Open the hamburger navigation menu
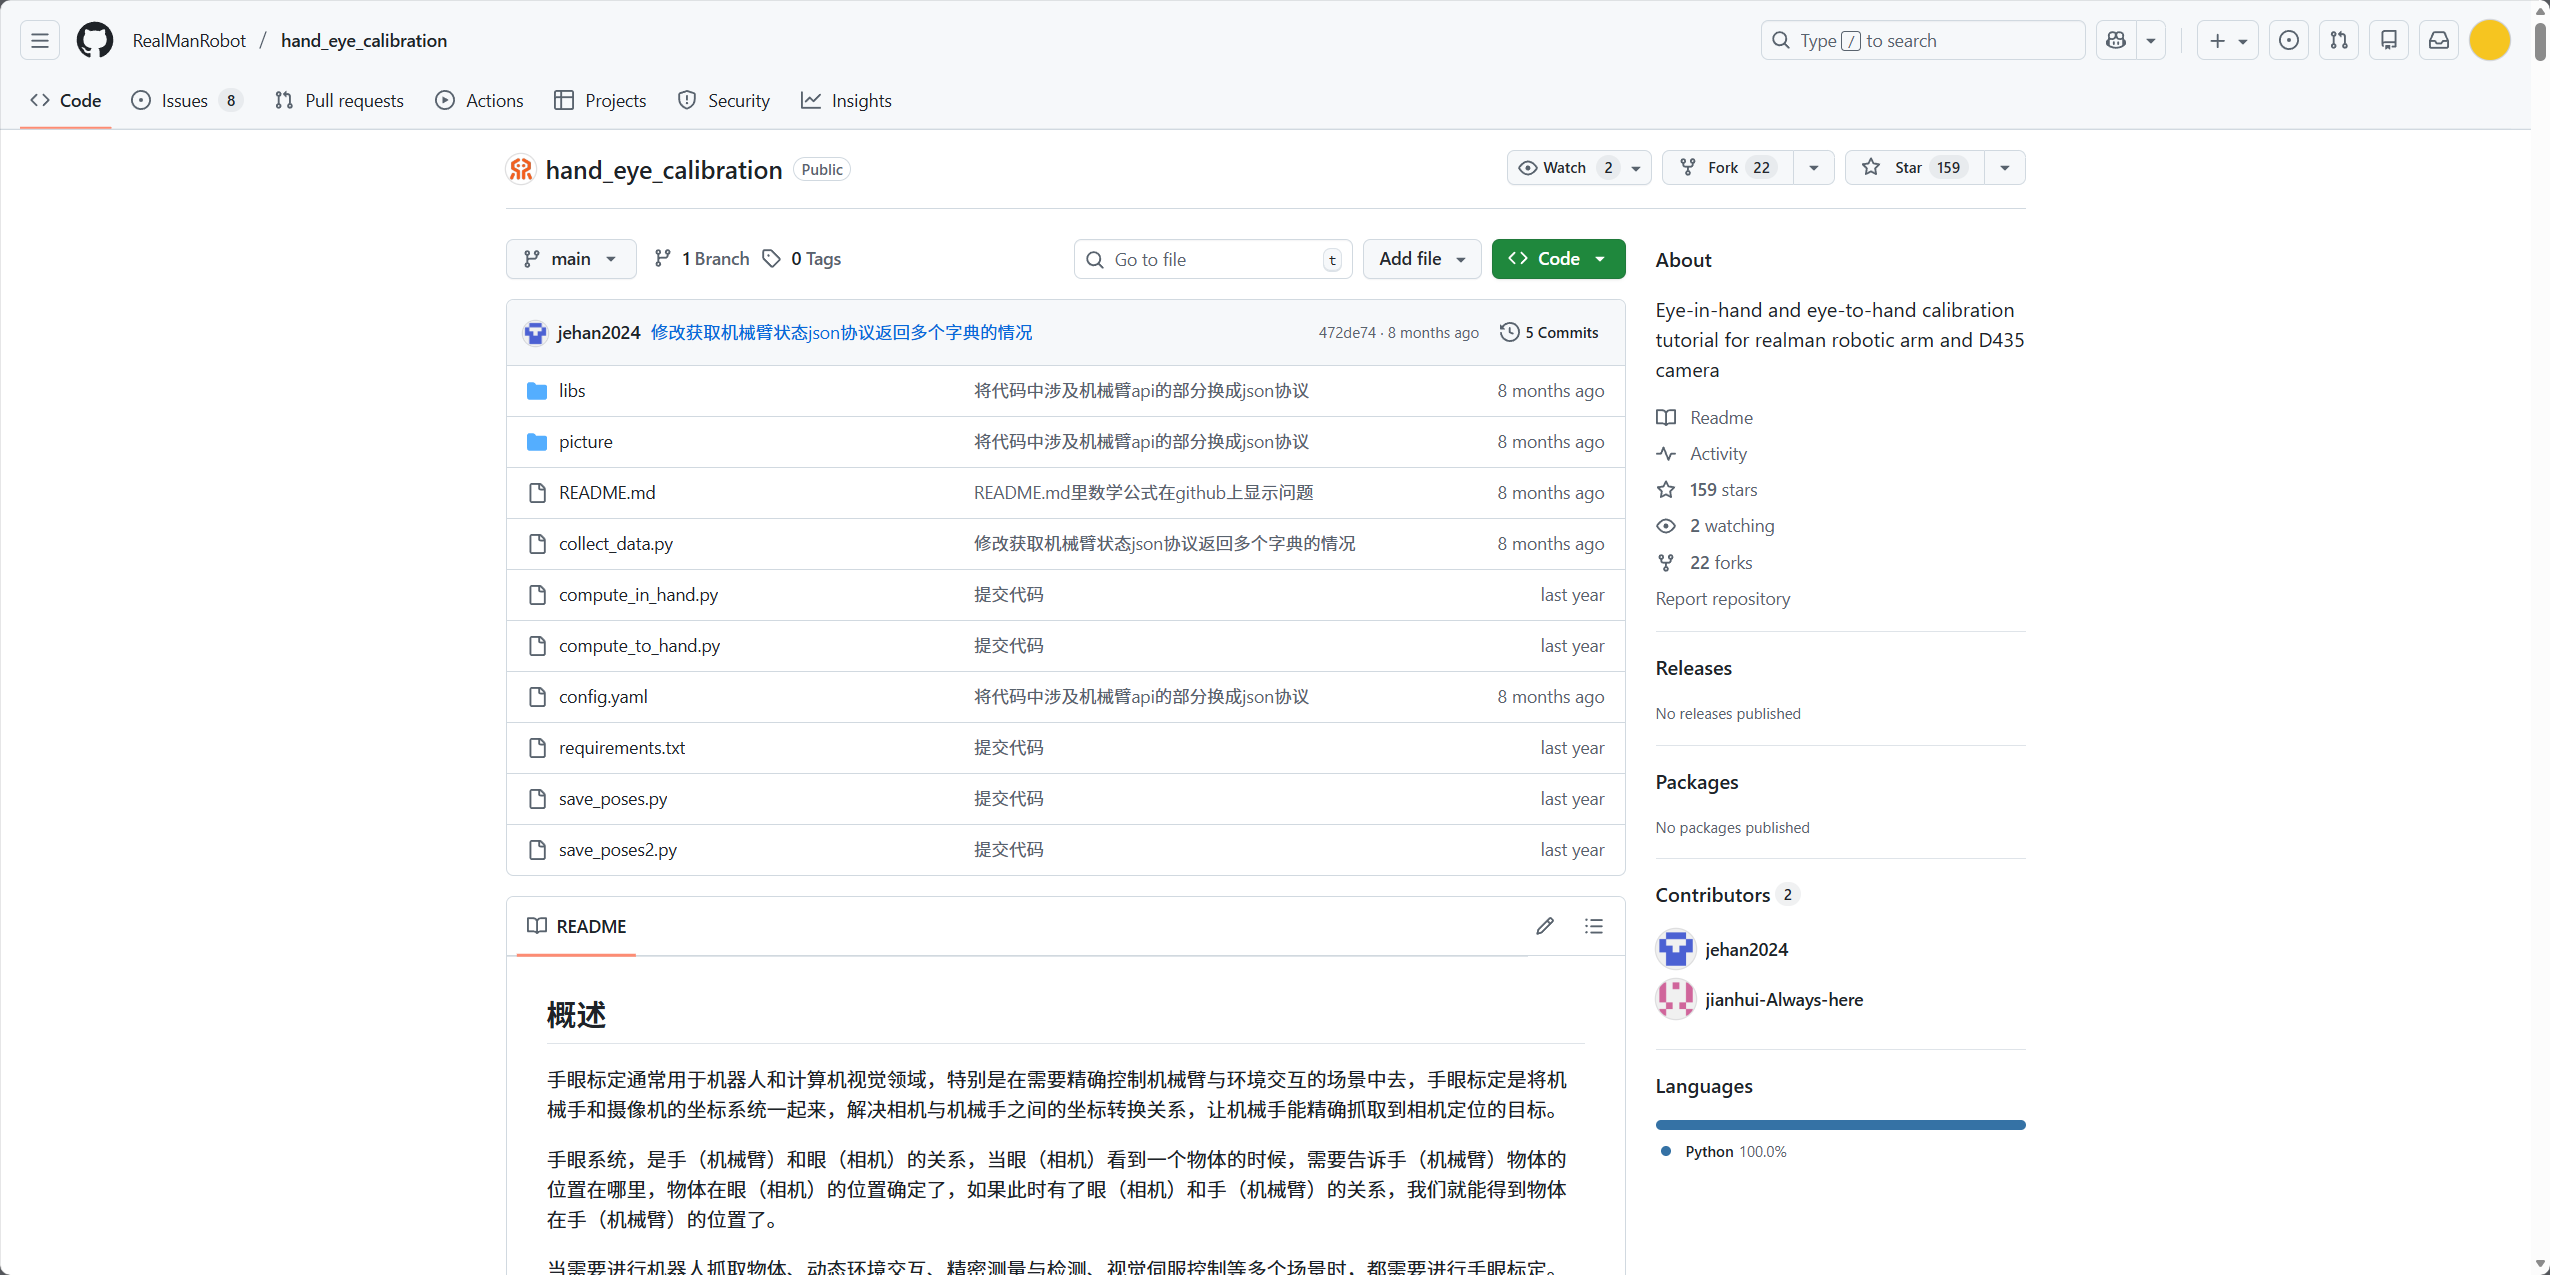2550x1275 pixels. [x=40, y=41]
